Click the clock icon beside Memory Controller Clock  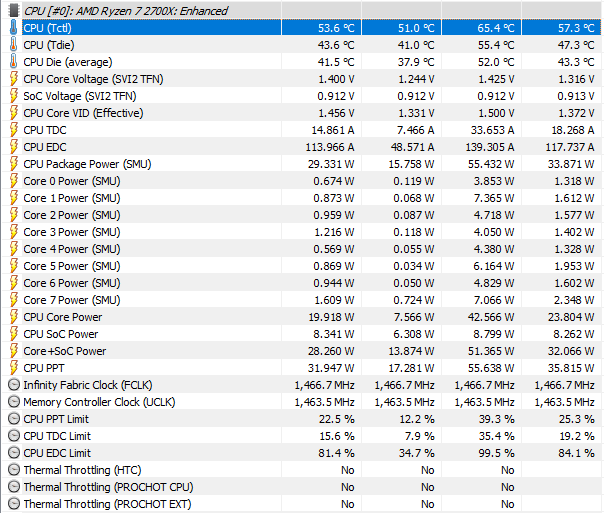coord(14,402)
